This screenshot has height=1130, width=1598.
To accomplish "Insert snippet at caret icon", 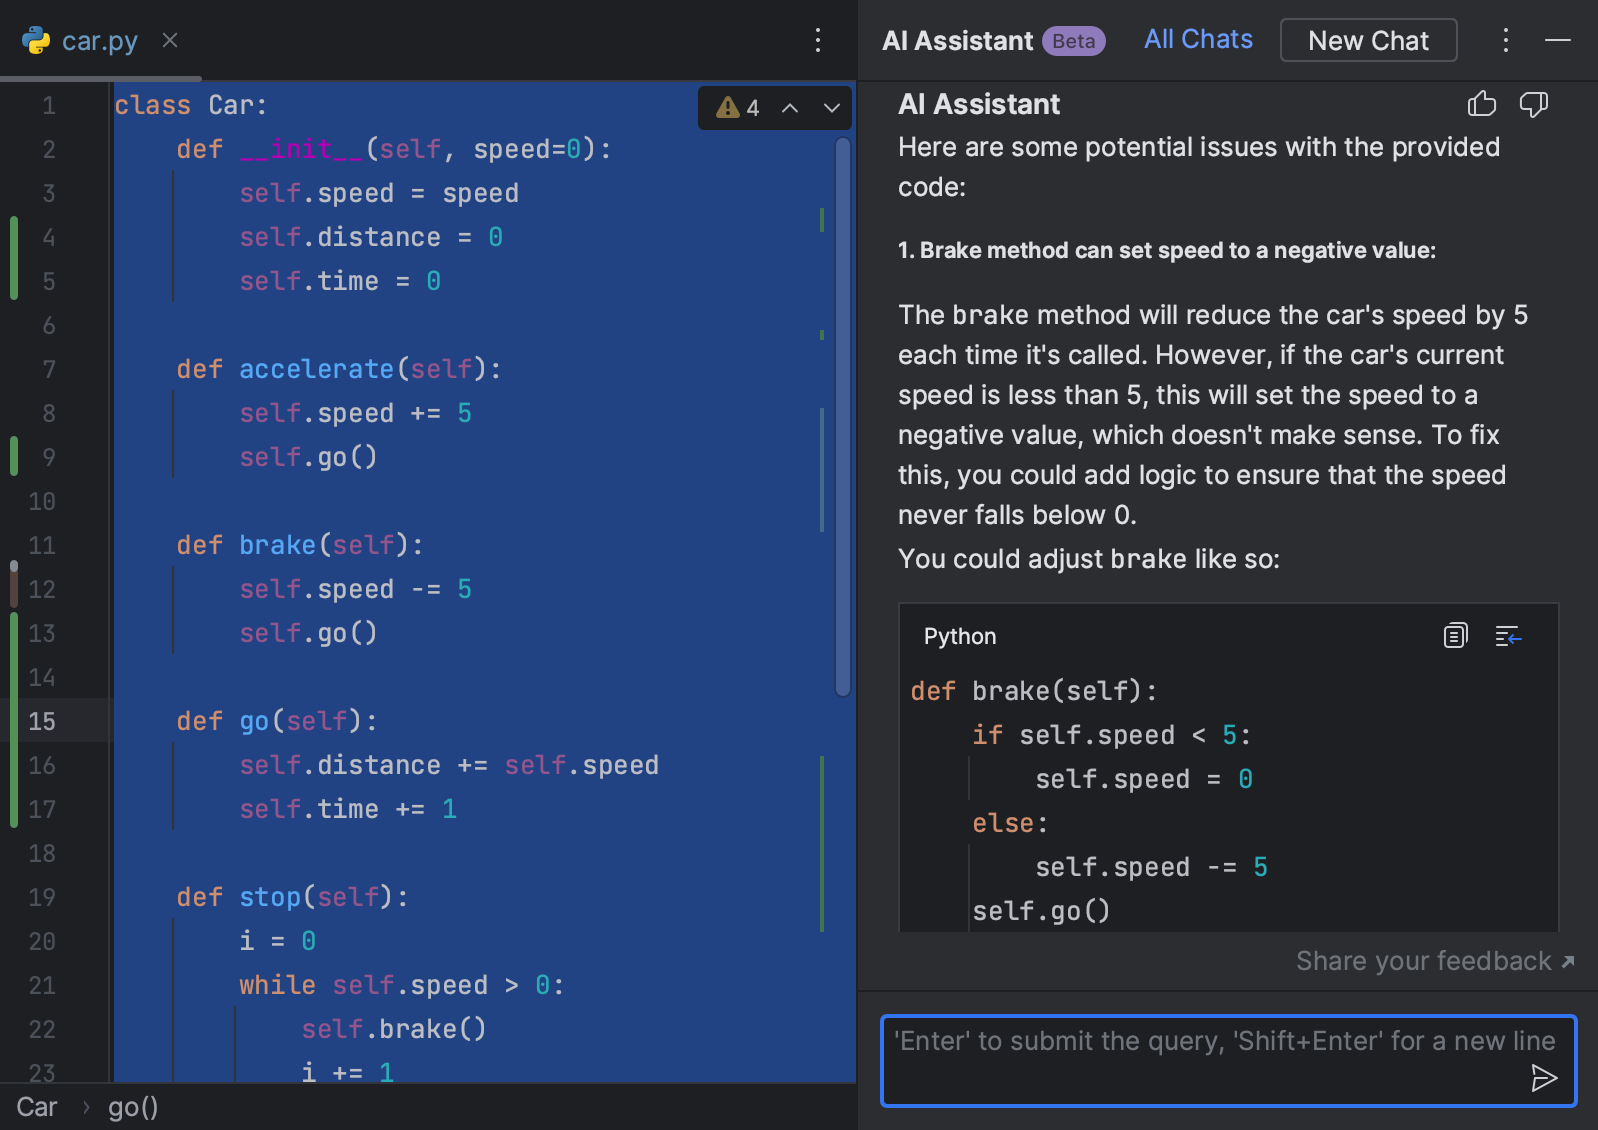I will [x=1508, y=636].
